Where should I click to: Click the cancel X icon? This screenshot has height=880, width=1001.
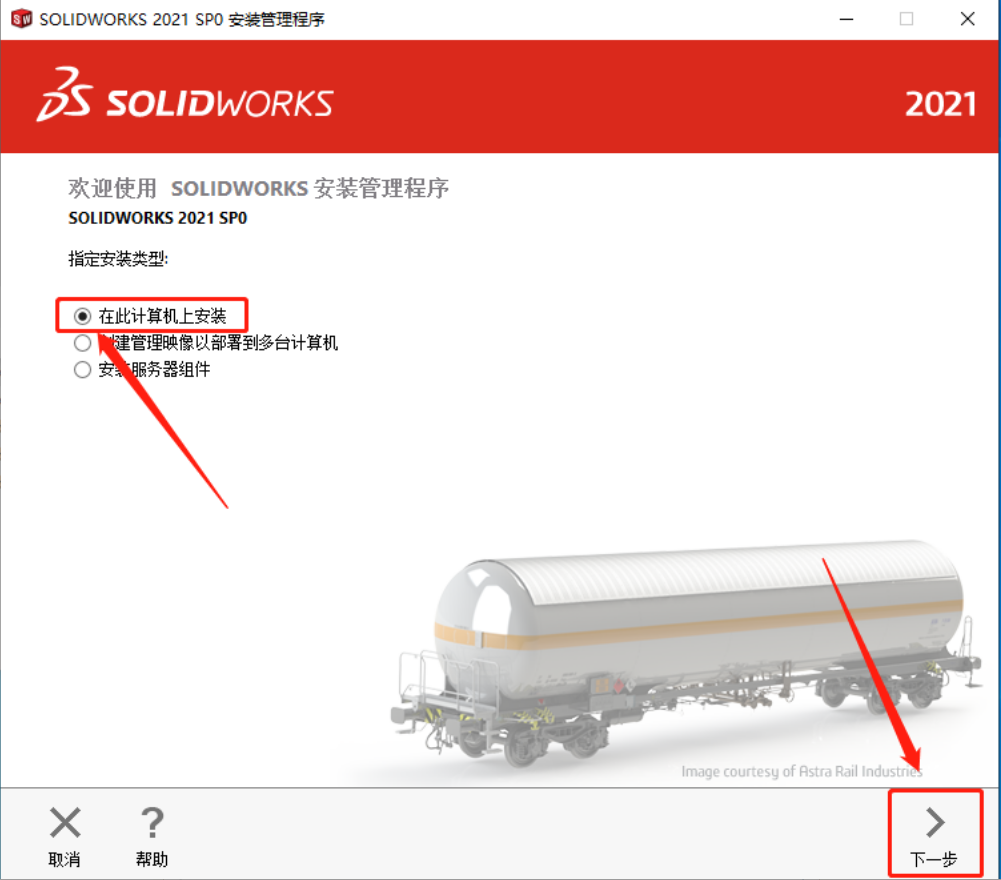click(65, 822)
